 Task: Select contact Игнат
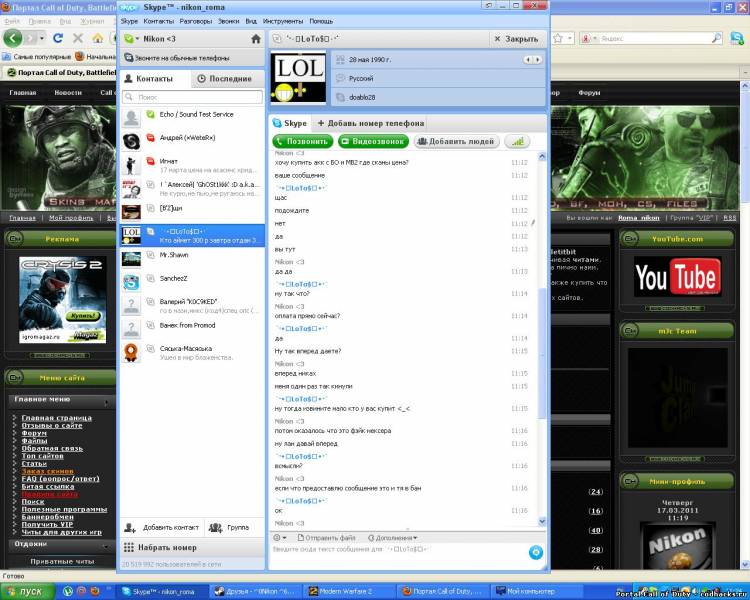pos(192,164)
